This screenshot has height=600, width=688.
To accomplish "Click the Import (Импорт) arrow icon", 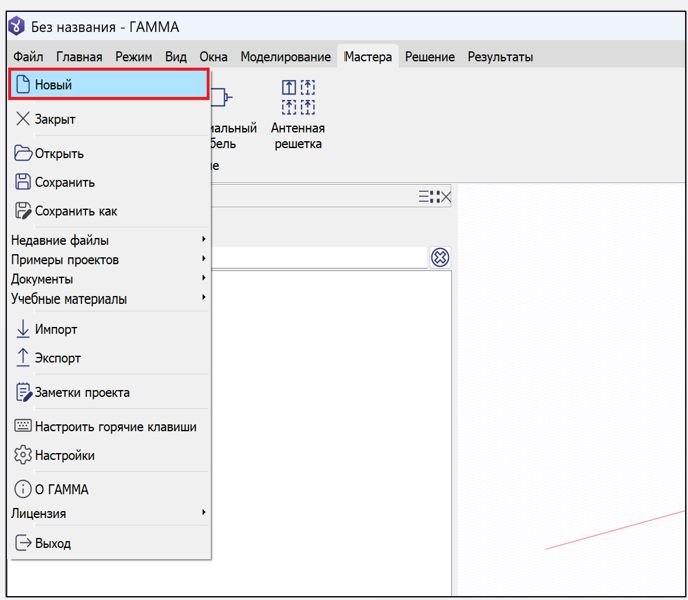I will click(23, 329).
